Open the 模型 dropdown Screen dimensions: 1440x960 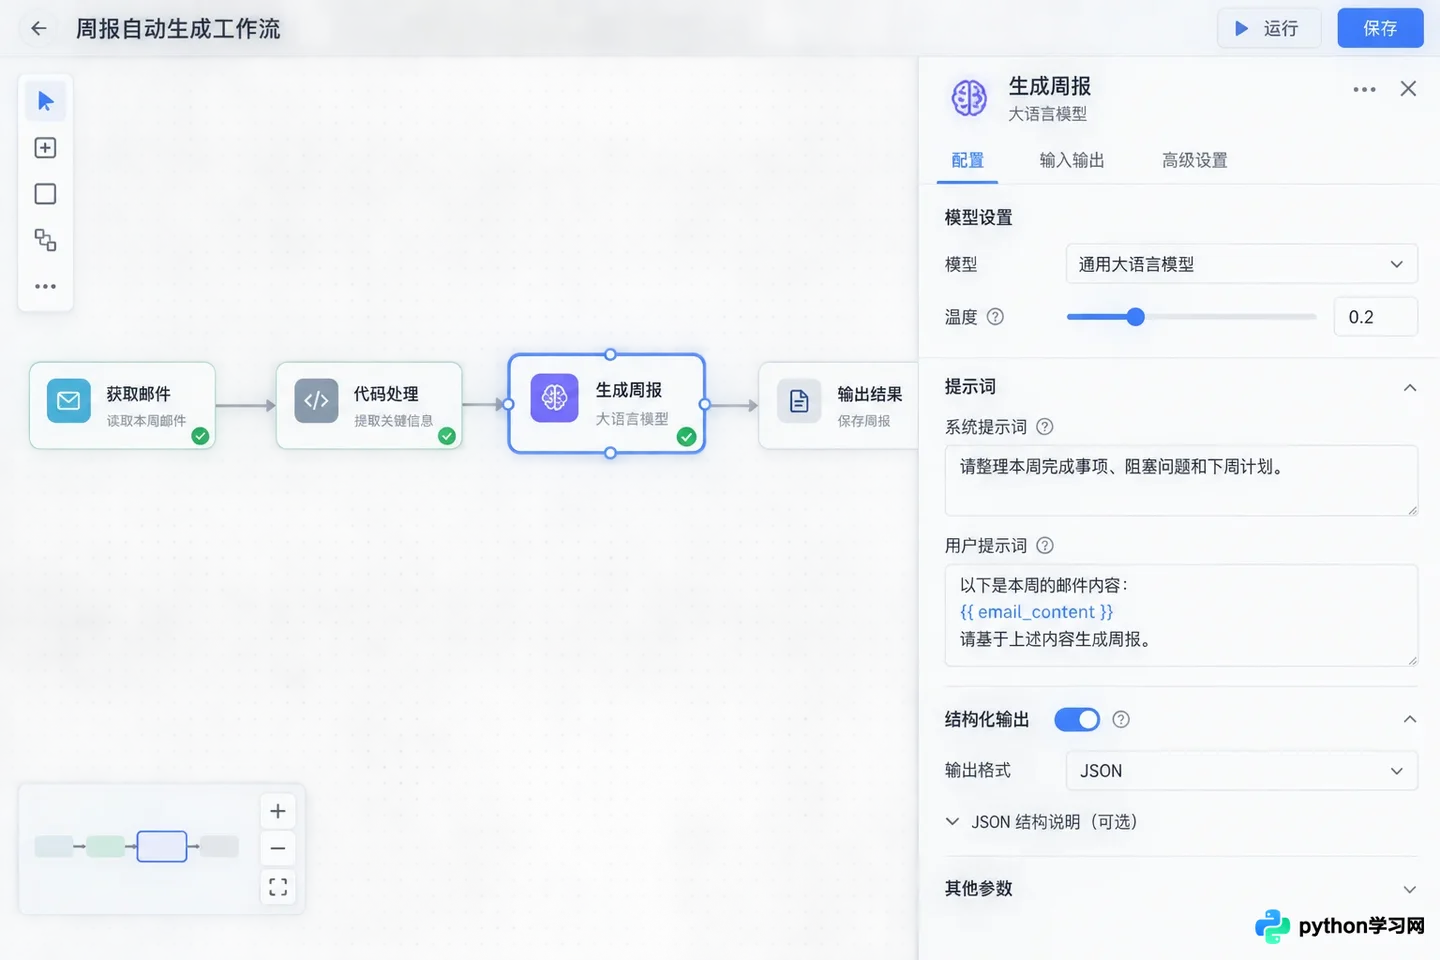click(x=1241, y=264)
